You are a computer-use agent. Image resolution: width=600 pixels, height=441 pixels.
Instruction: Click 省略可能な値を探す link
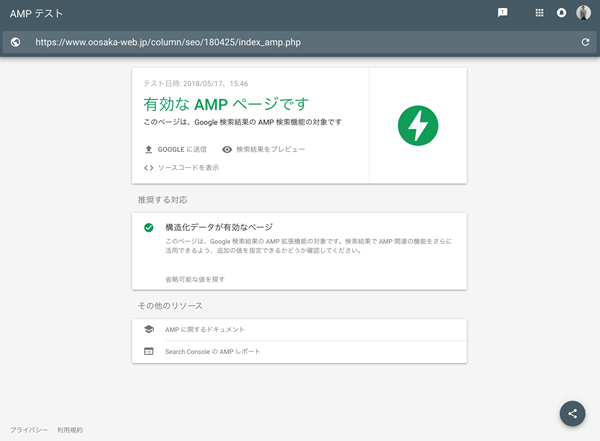pyautogui.click(x=195, y=279)
